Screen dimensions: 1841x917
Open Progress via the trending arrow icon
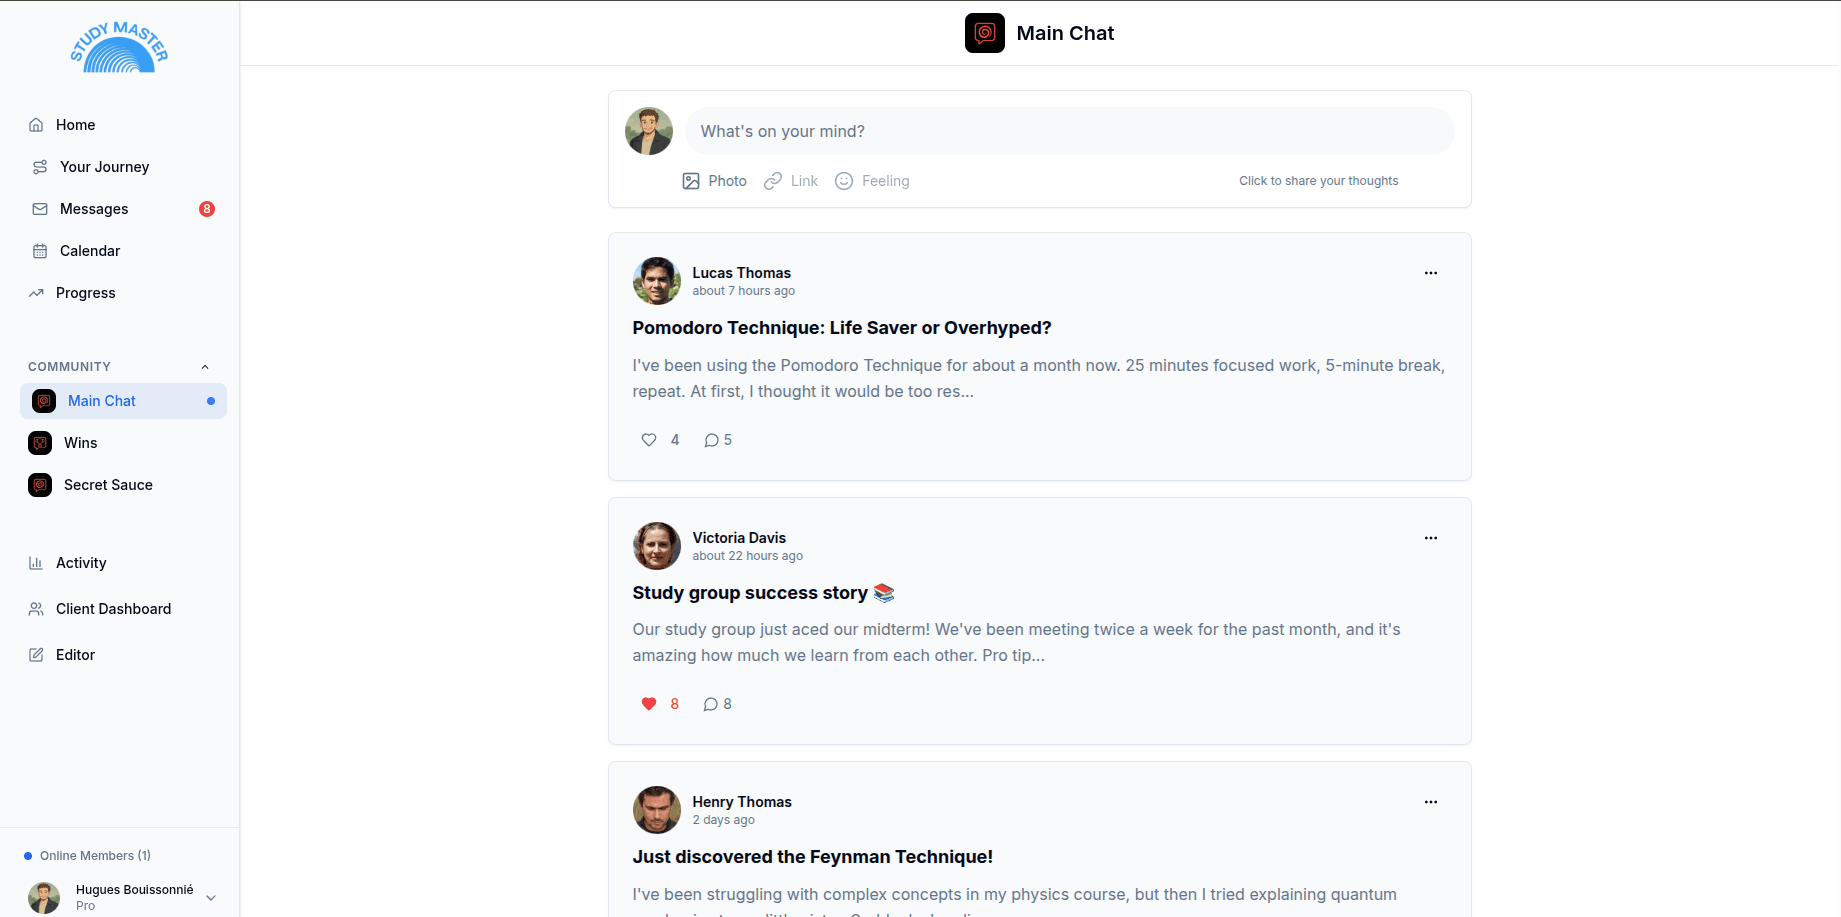pyautogui.click(x=37, y=292)
